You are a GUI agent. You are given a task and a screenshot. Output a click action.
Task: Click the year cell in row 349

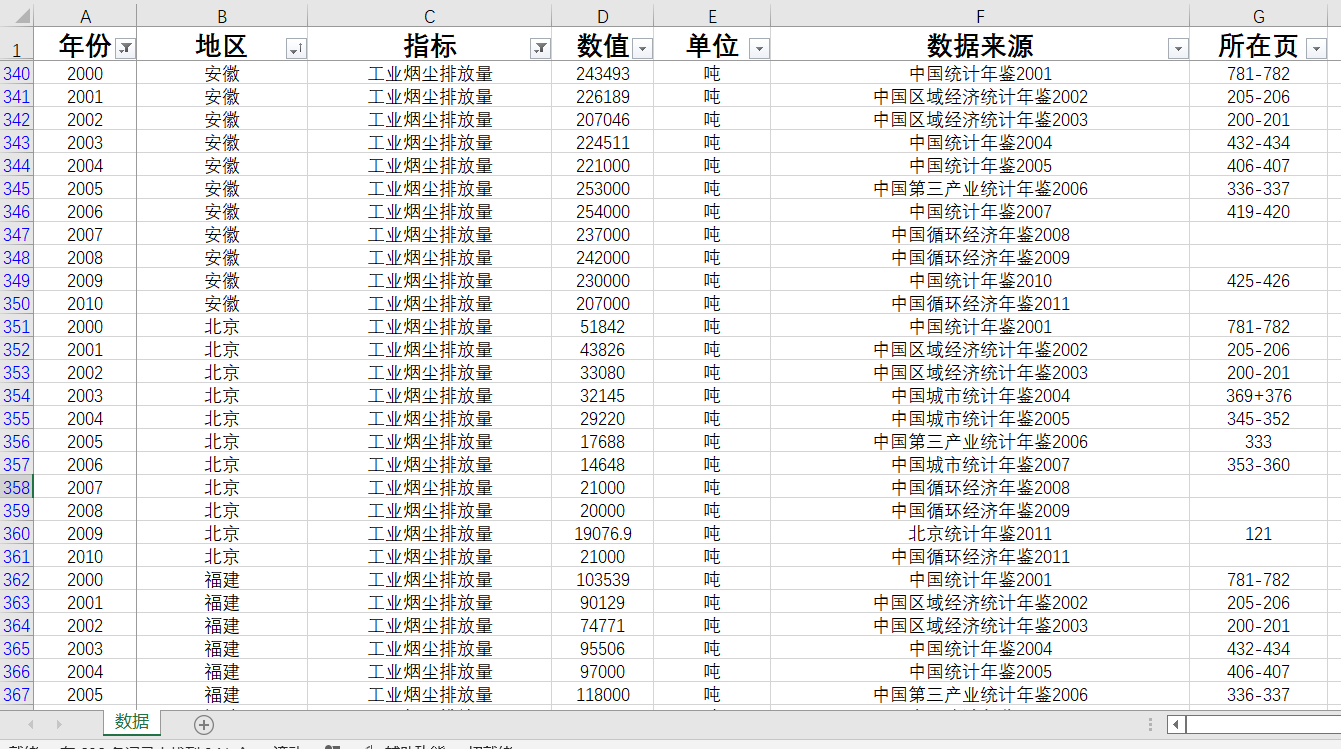coord(85,281)
